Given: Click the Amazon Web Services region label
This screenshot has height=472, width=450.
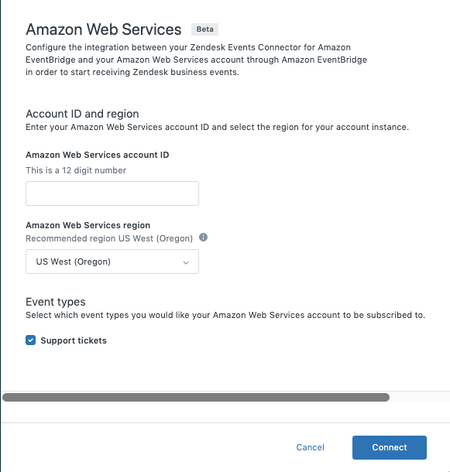Looking at the screenshot, I should (x=88, y=225).
